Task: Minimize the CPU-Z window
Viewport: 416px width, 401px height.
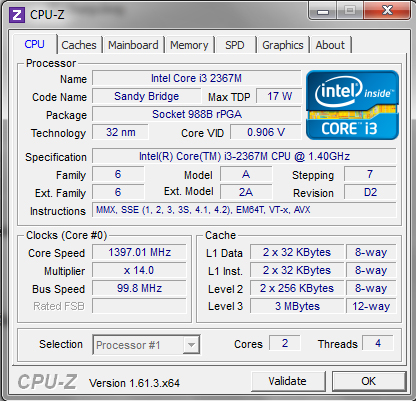Action: (323, 11)
